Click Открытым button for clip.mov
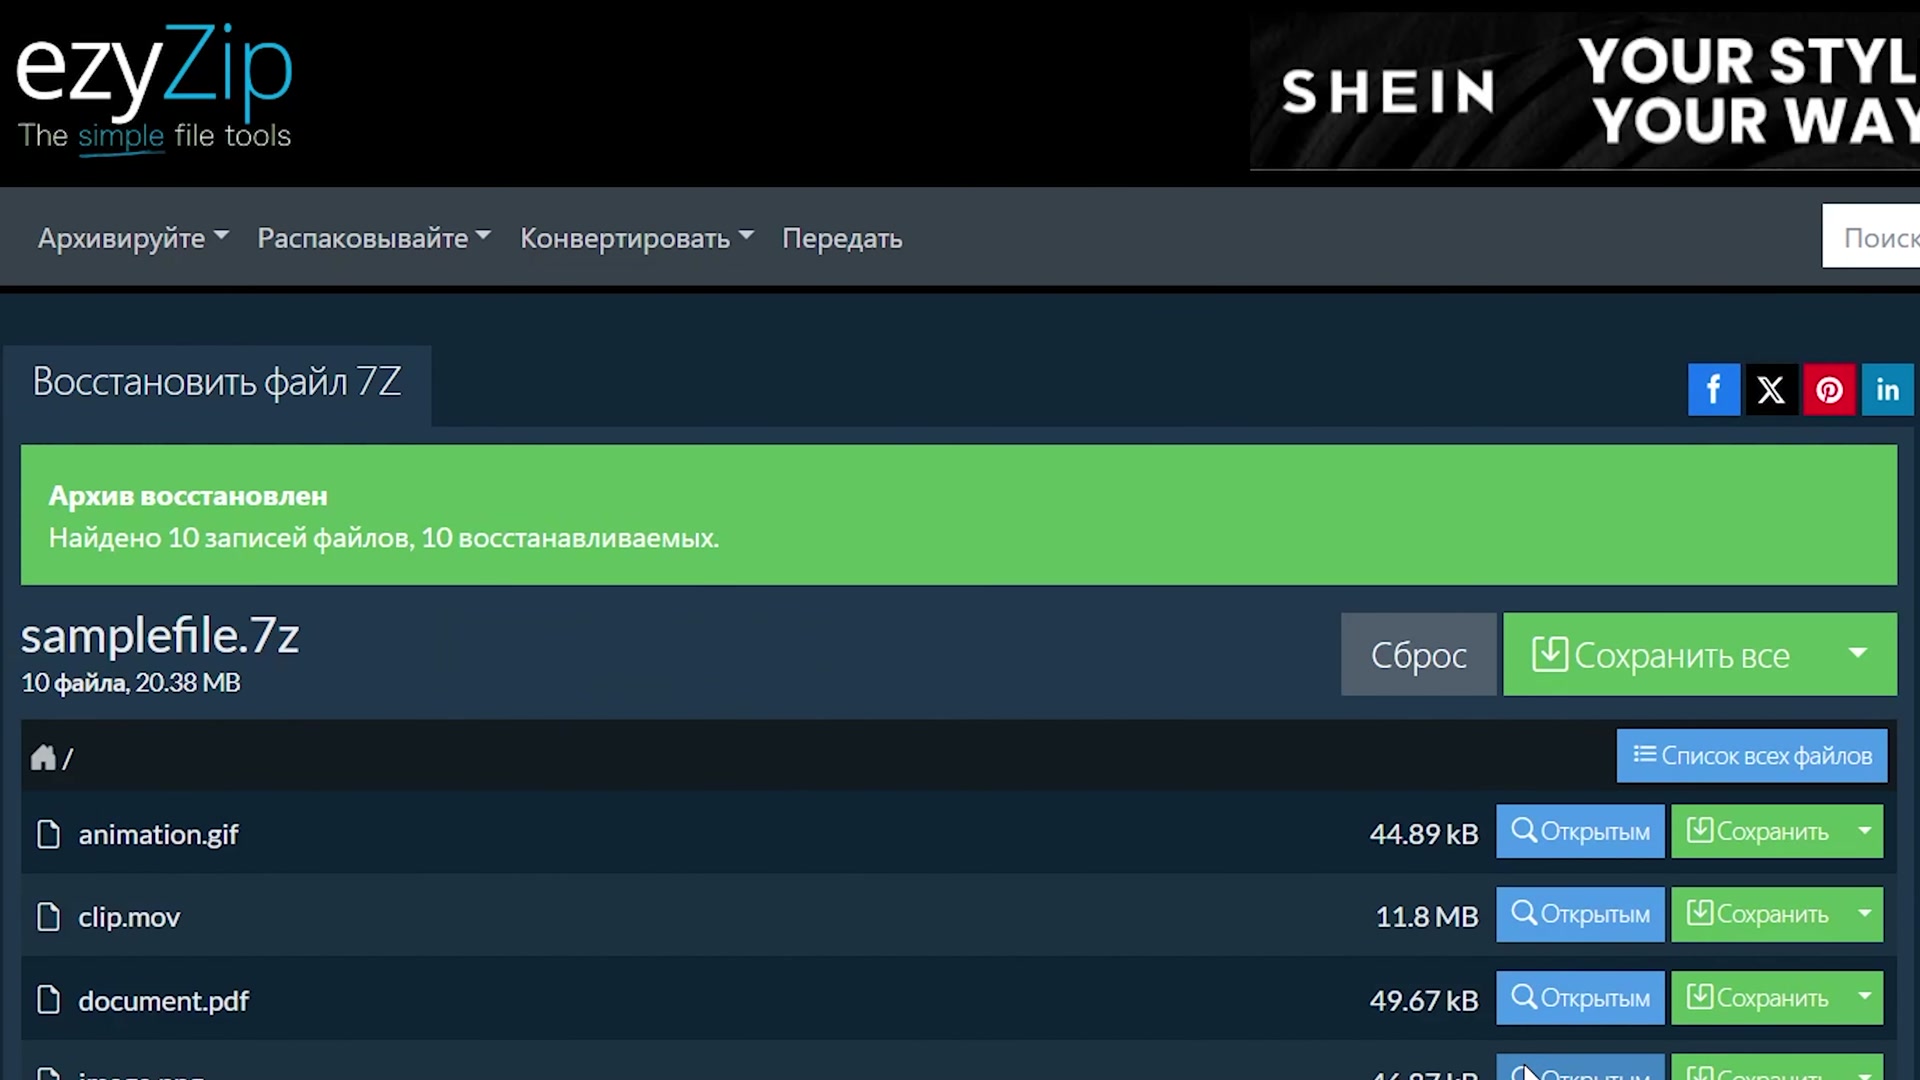The image size is (1920, 1080). tap(1580, 914)
